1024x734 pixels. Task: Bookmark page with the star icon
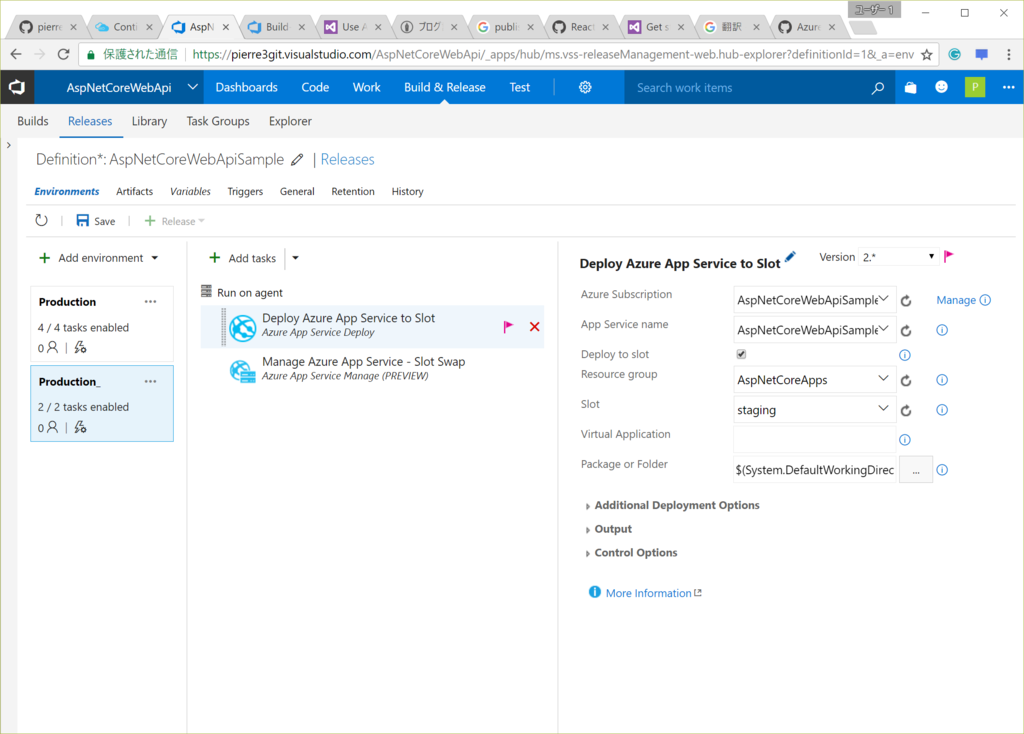927,55
